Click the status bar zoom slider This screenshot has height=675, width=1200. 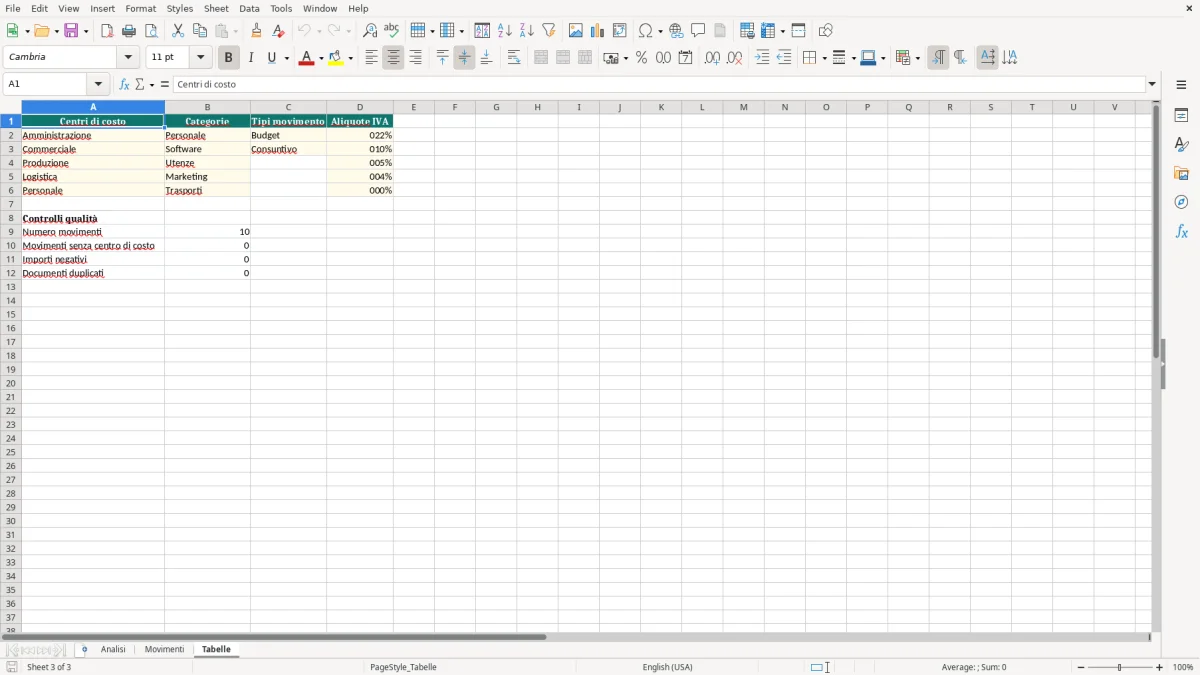(1120, 667)
